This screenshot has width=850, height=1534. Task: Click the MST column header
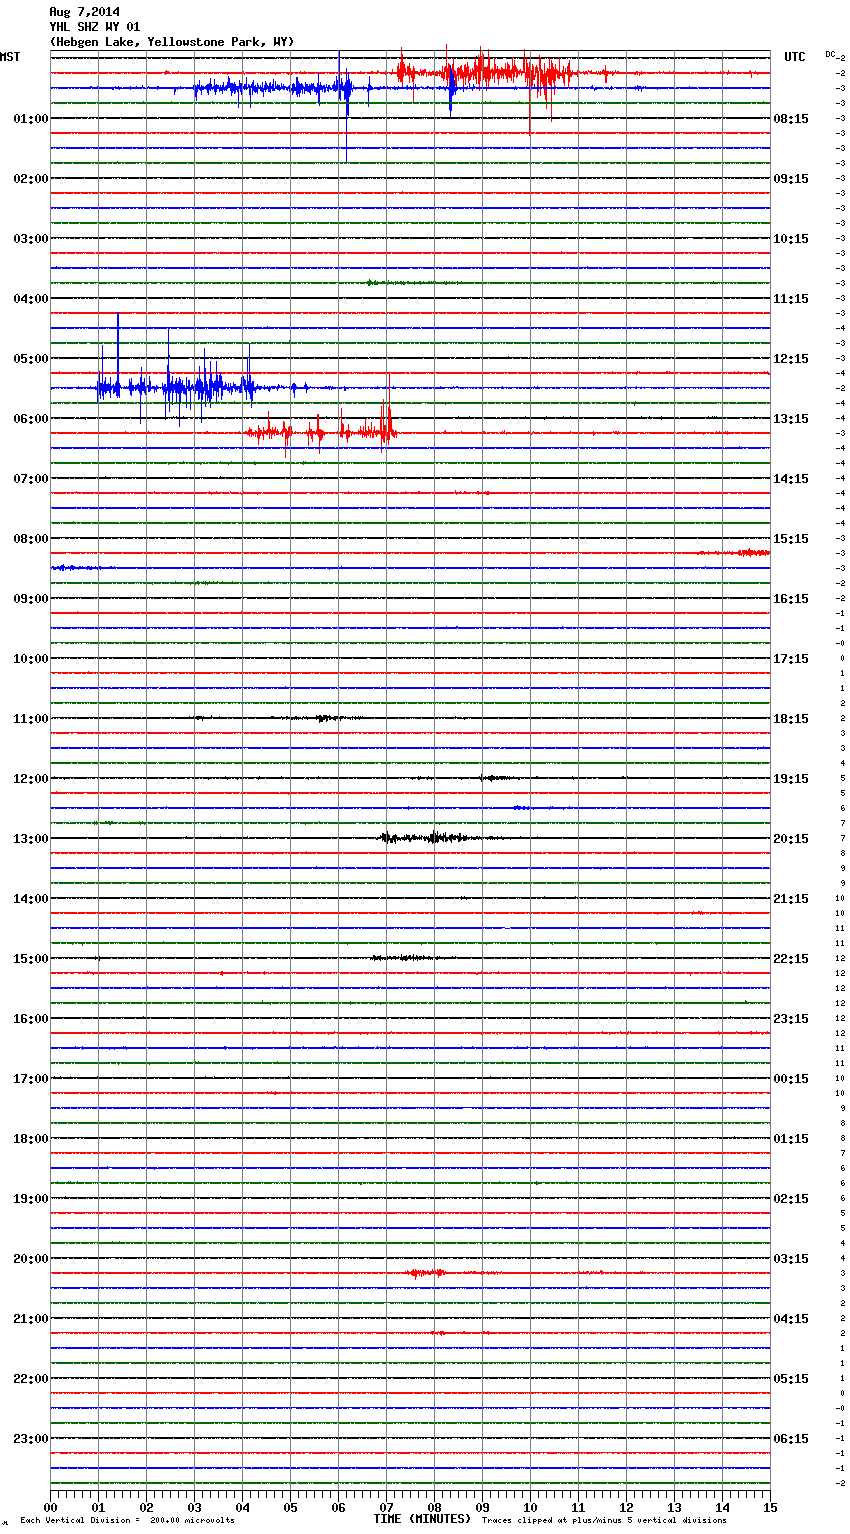coord(10,57)
